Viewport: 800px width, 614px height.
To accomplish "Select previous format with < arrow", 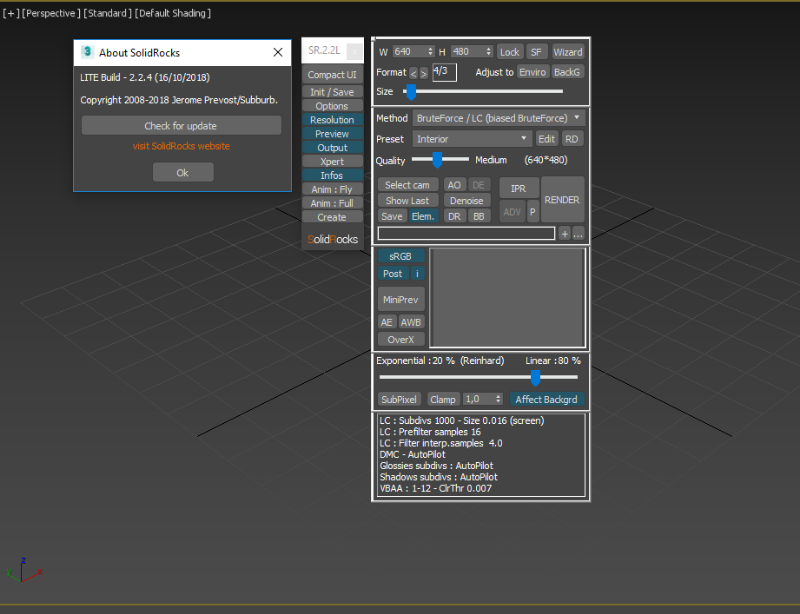I will click(x=413, y=73).
